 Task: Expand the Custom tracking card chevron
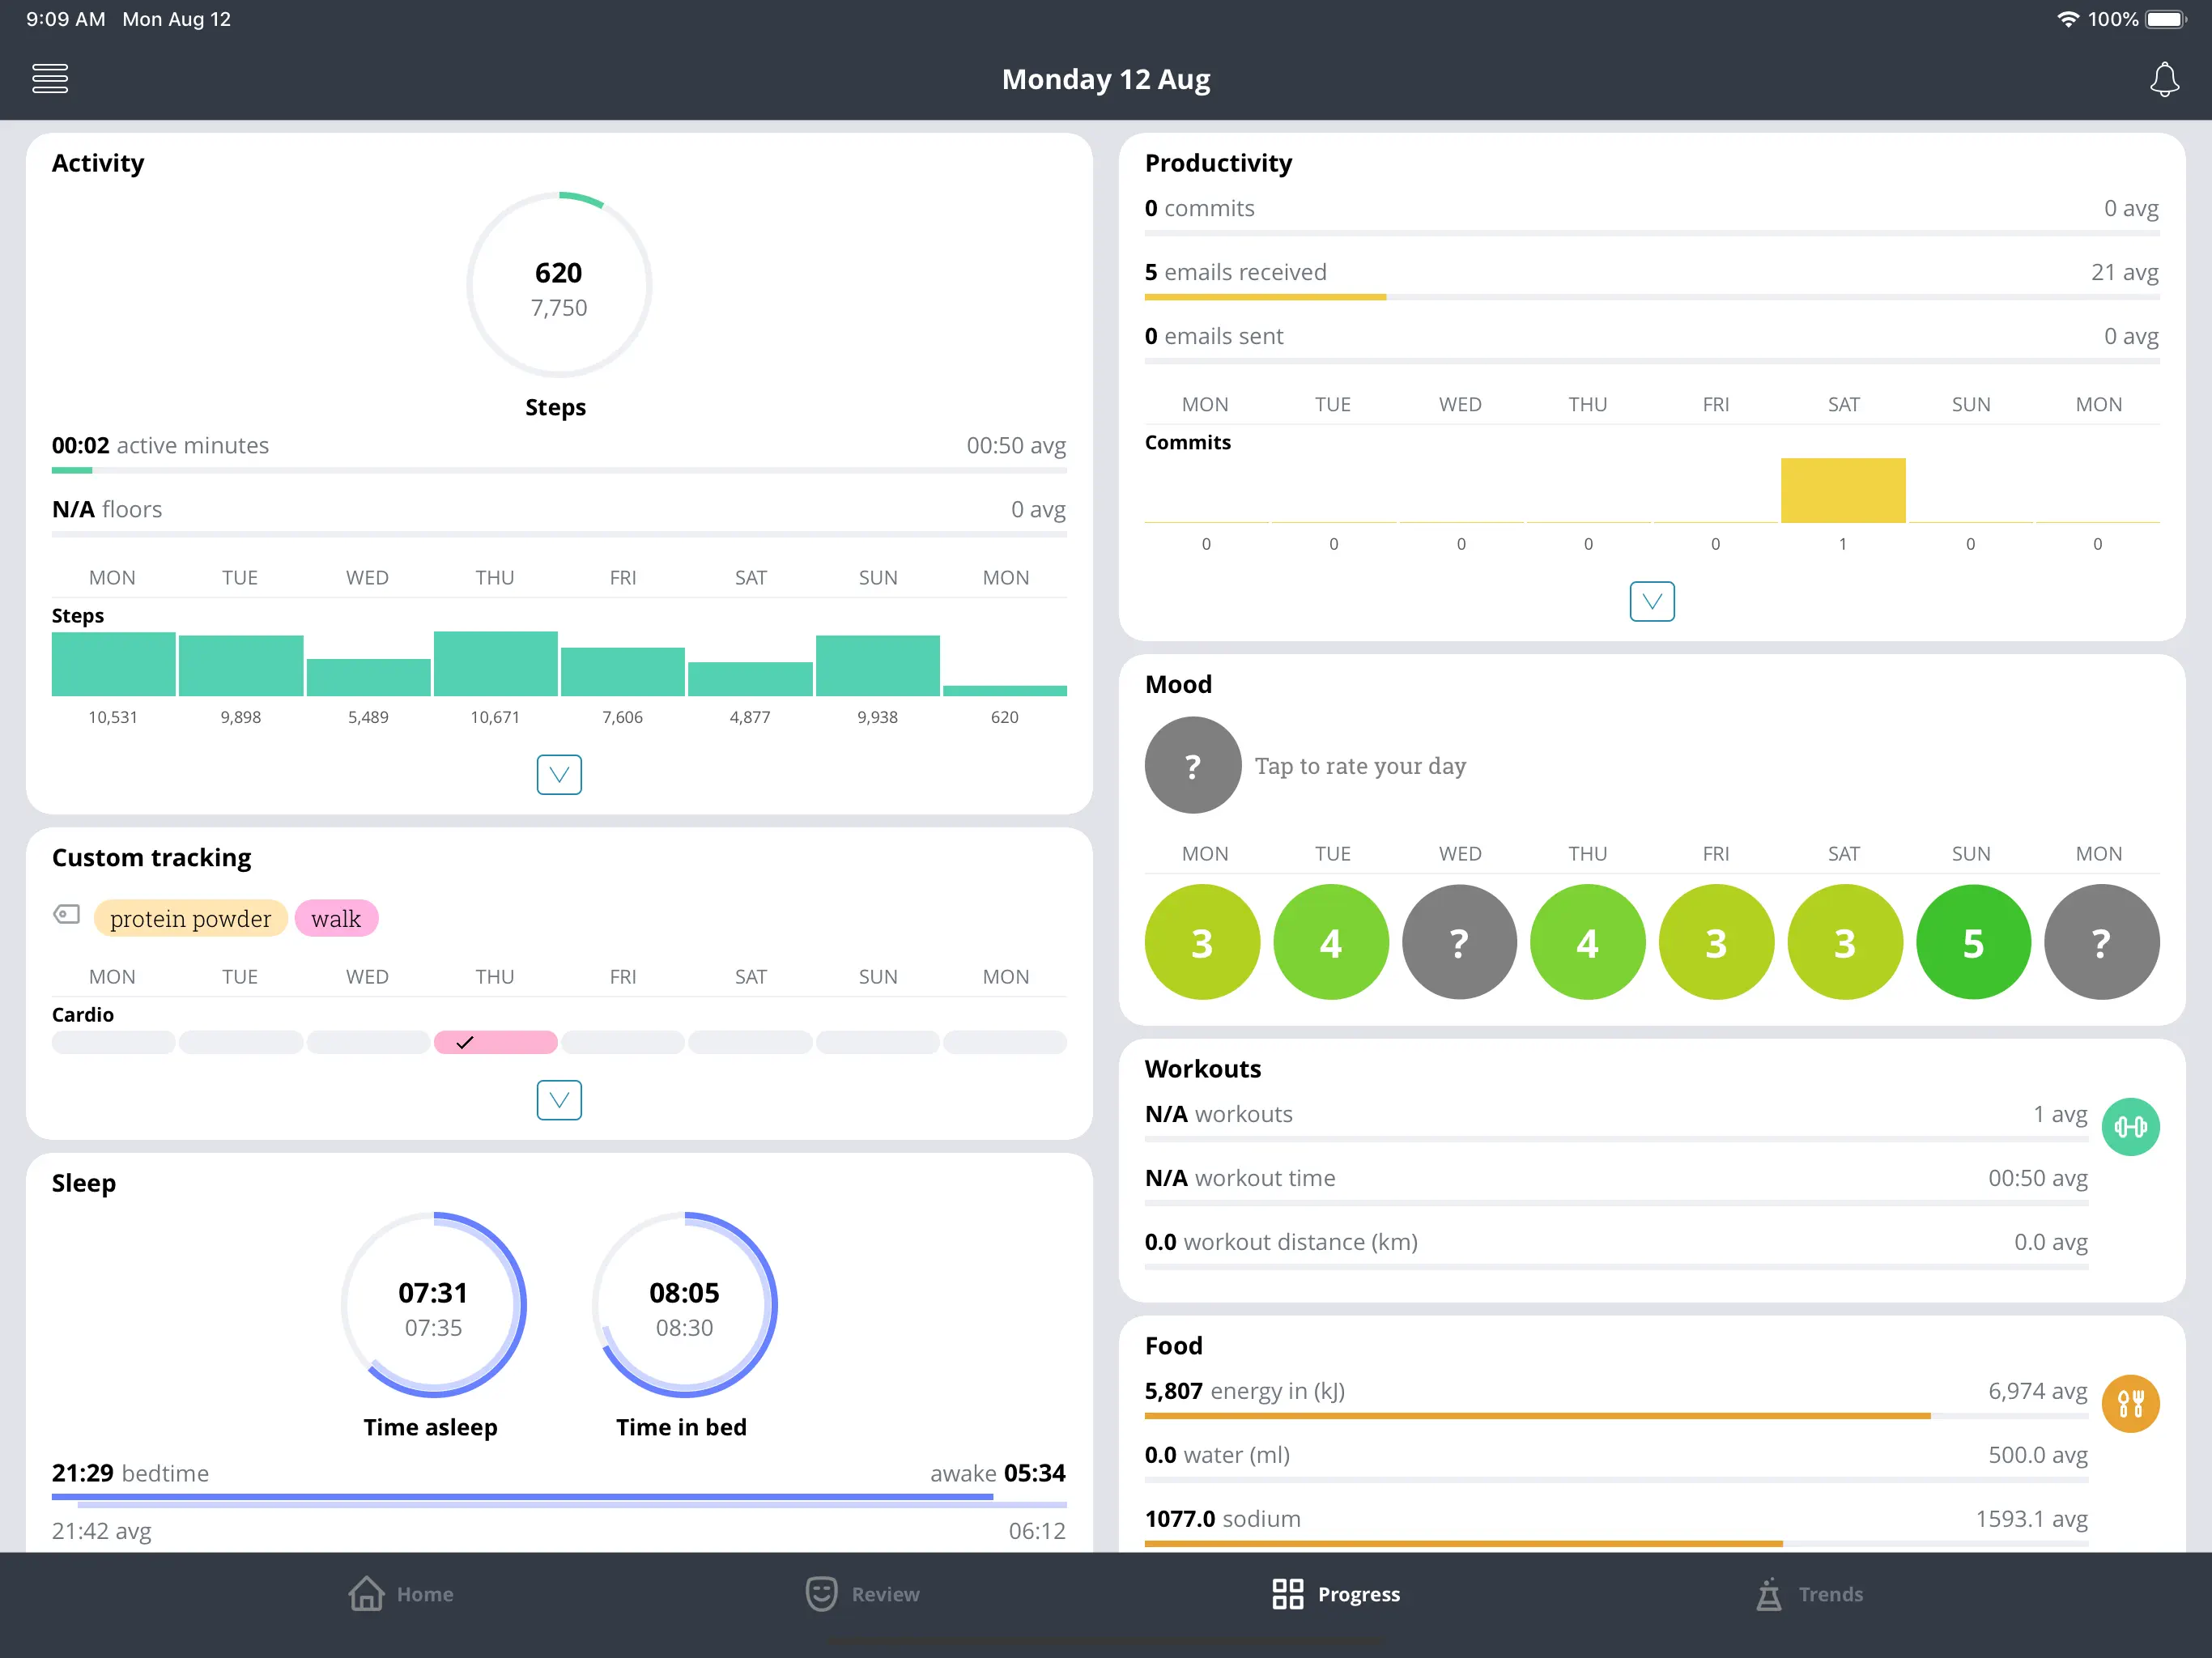[559, 1100]
